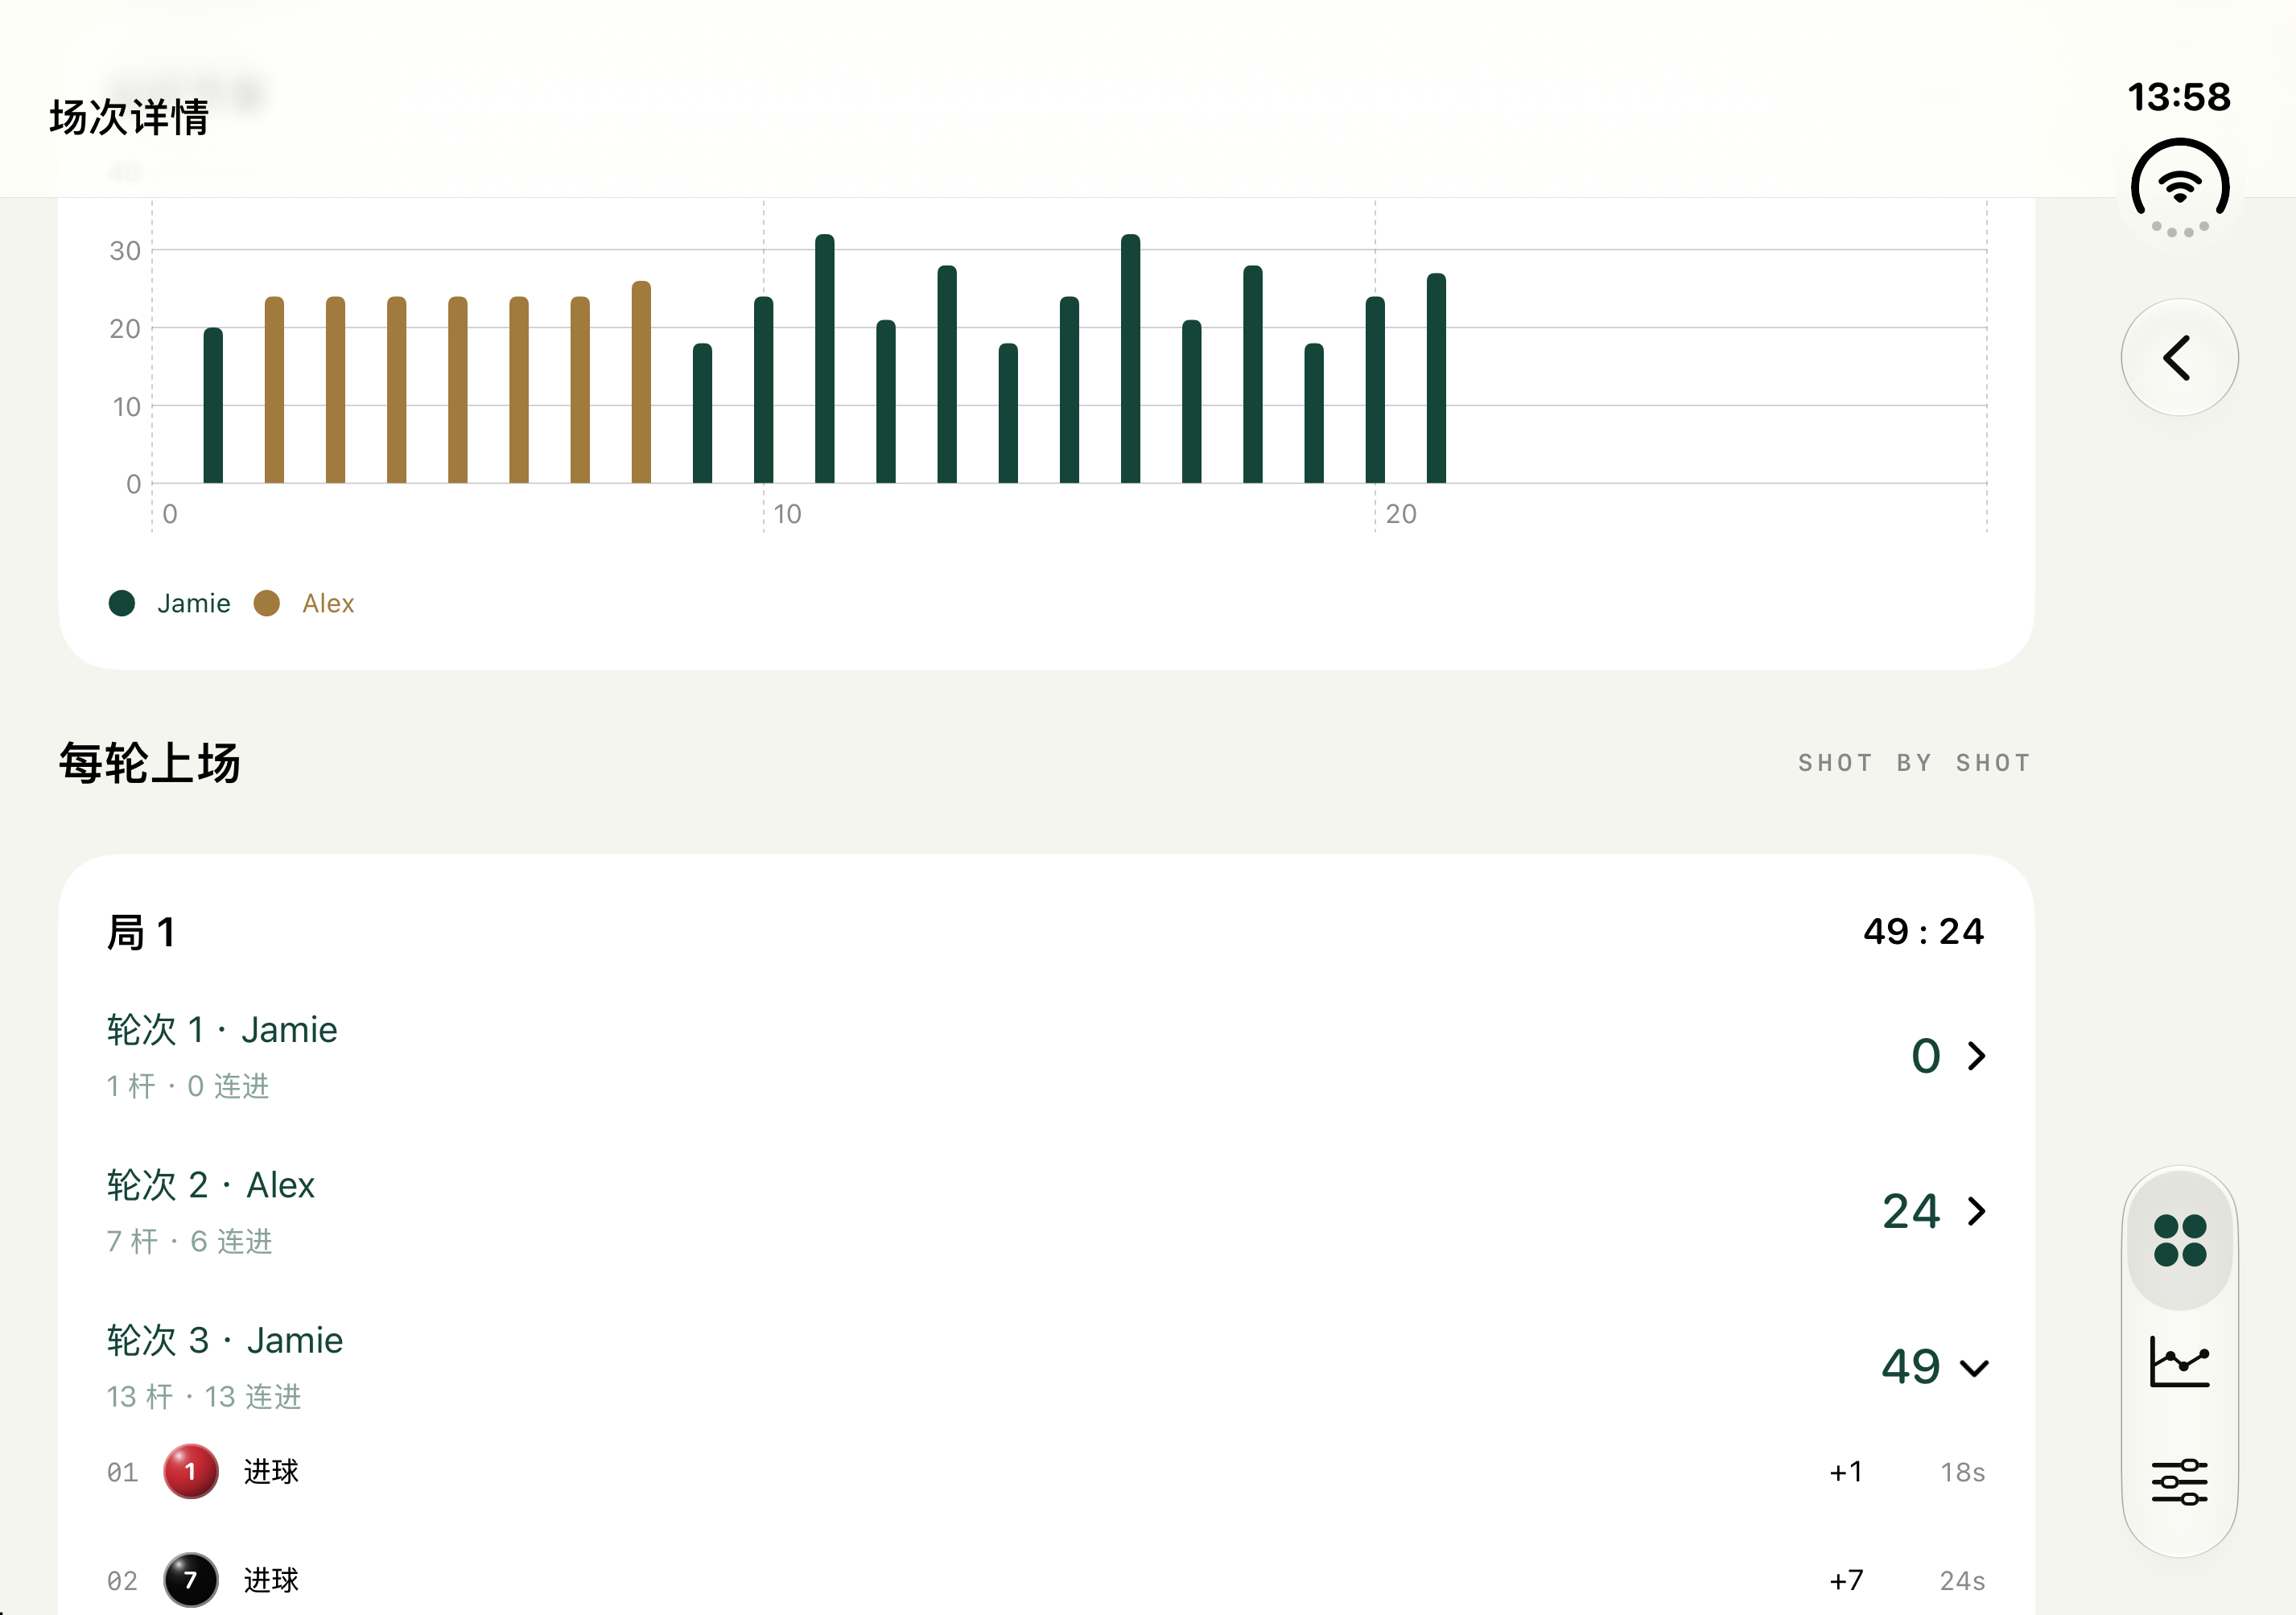
Task: Select the tallest Jamie bar near 10
Action: [x=825, y=359]
